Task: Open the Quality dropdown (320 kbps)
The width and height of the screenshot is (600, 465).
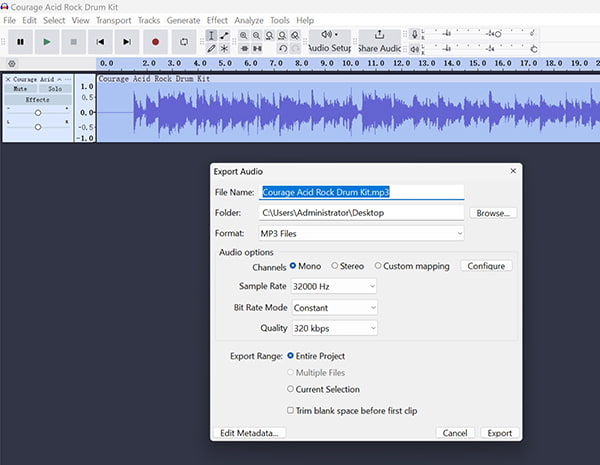Action: click(335, 328)
